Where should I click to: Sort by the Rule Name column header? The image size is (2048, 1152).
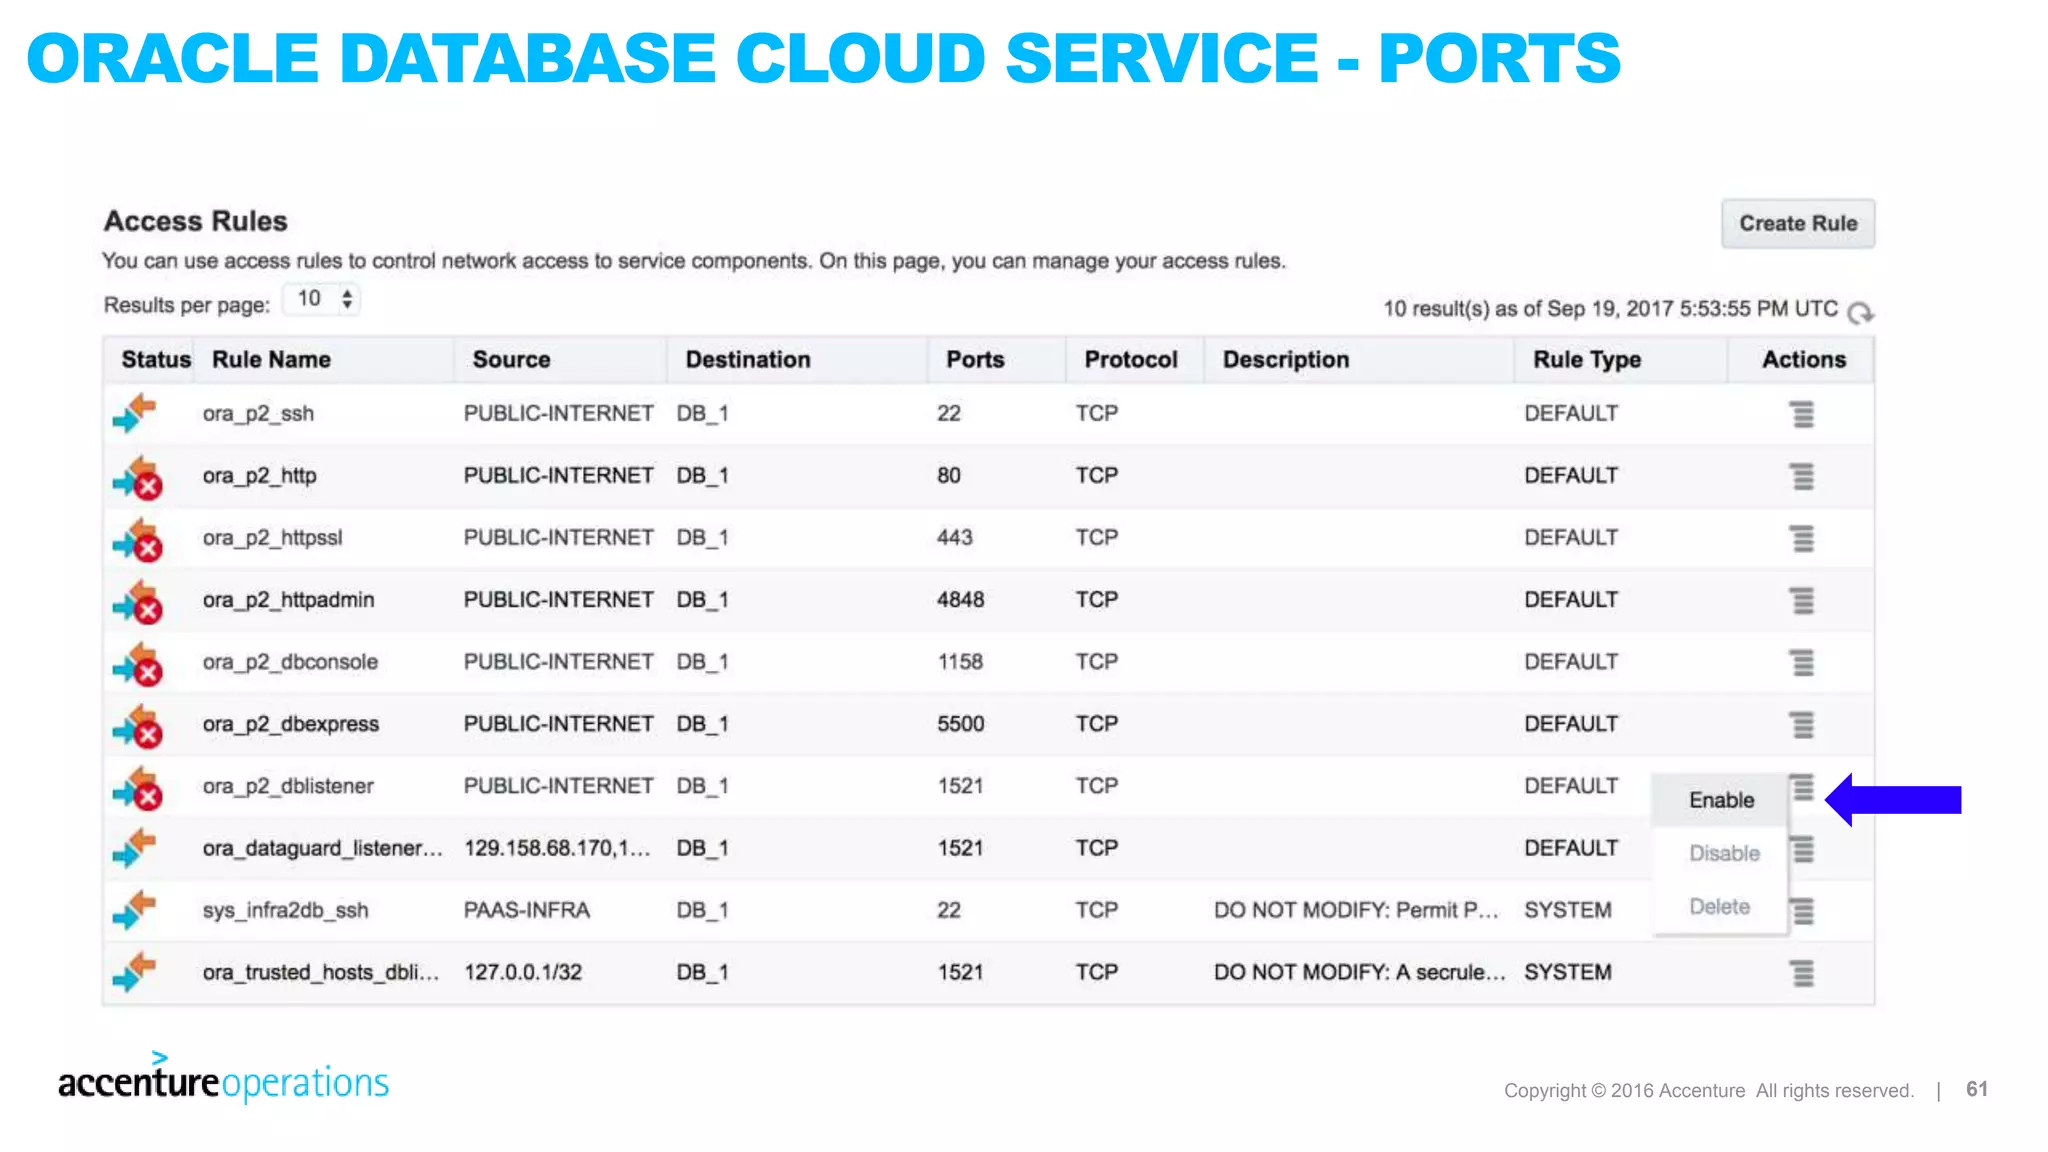pyautogui.click(x=271, y=360)
